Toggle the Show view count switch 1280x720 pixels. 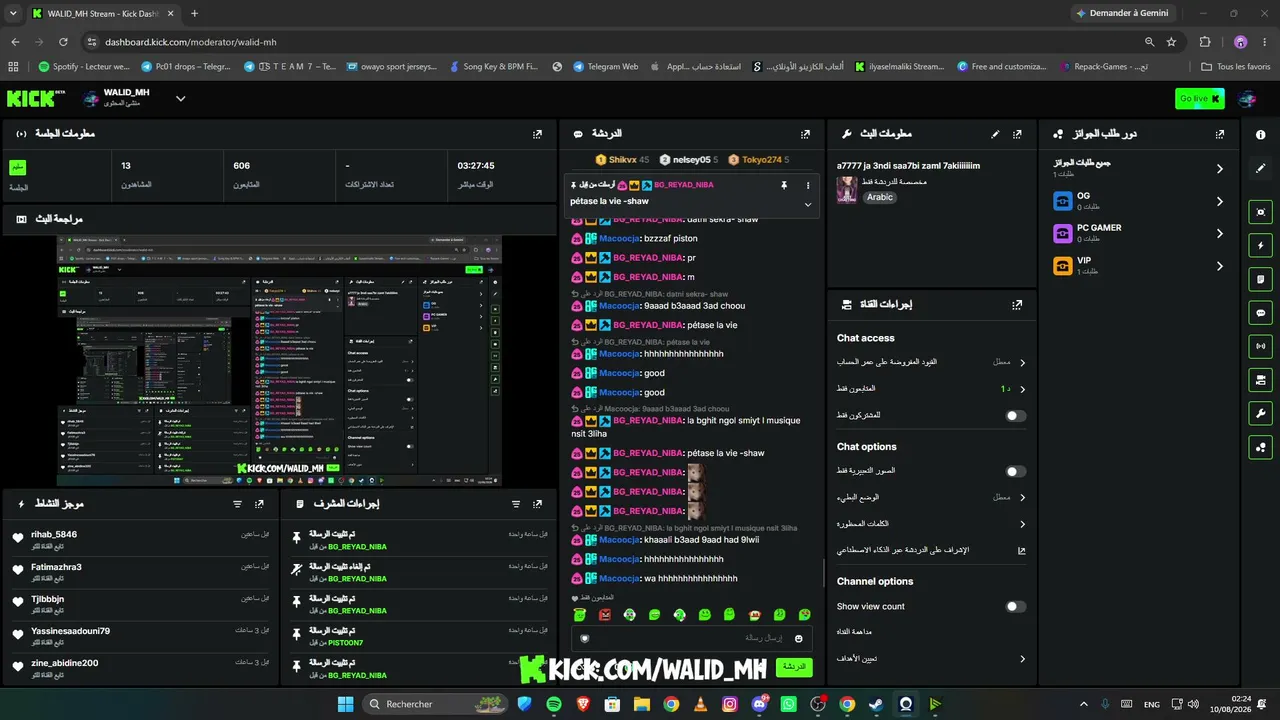(1015, 606)
